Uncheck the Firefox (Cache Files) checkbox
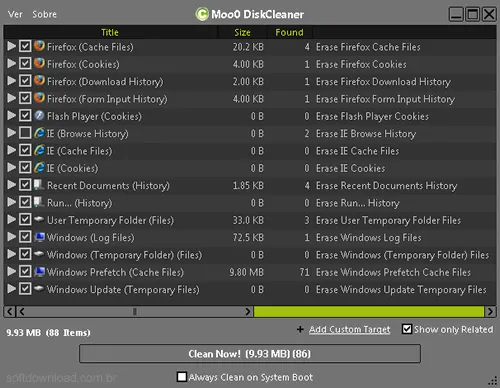 pyautogui.click(x=25, y=46)
